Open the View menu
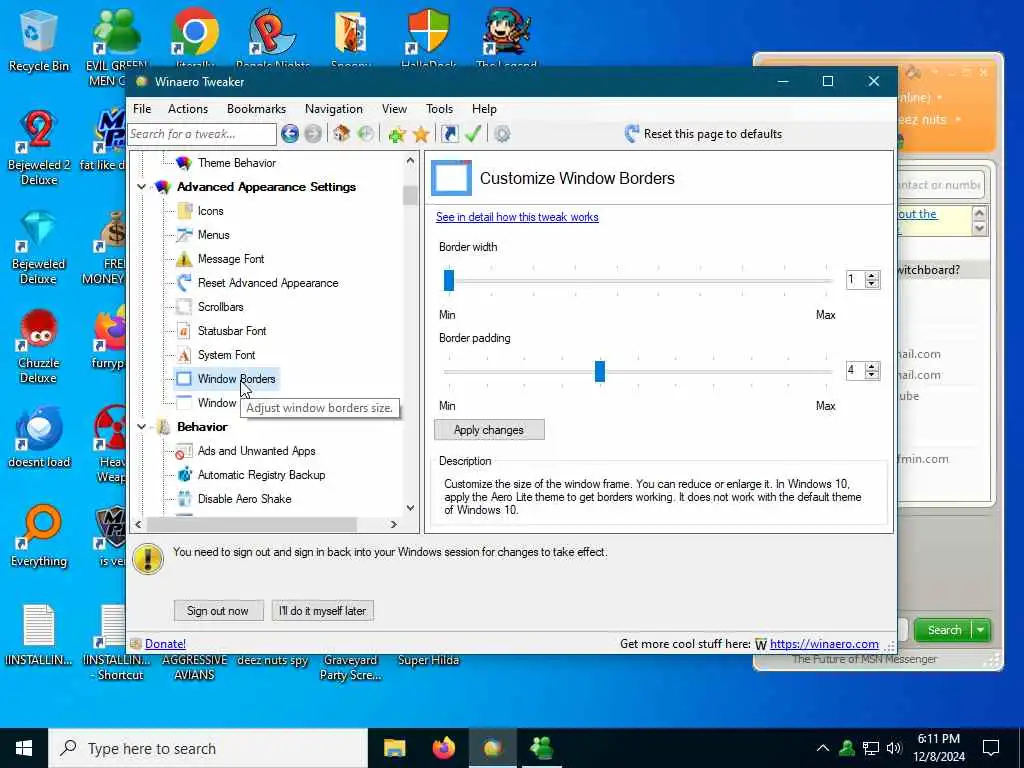Image resolution: width=1024 pixels, height=768 pixels. [x=394, y=109]
